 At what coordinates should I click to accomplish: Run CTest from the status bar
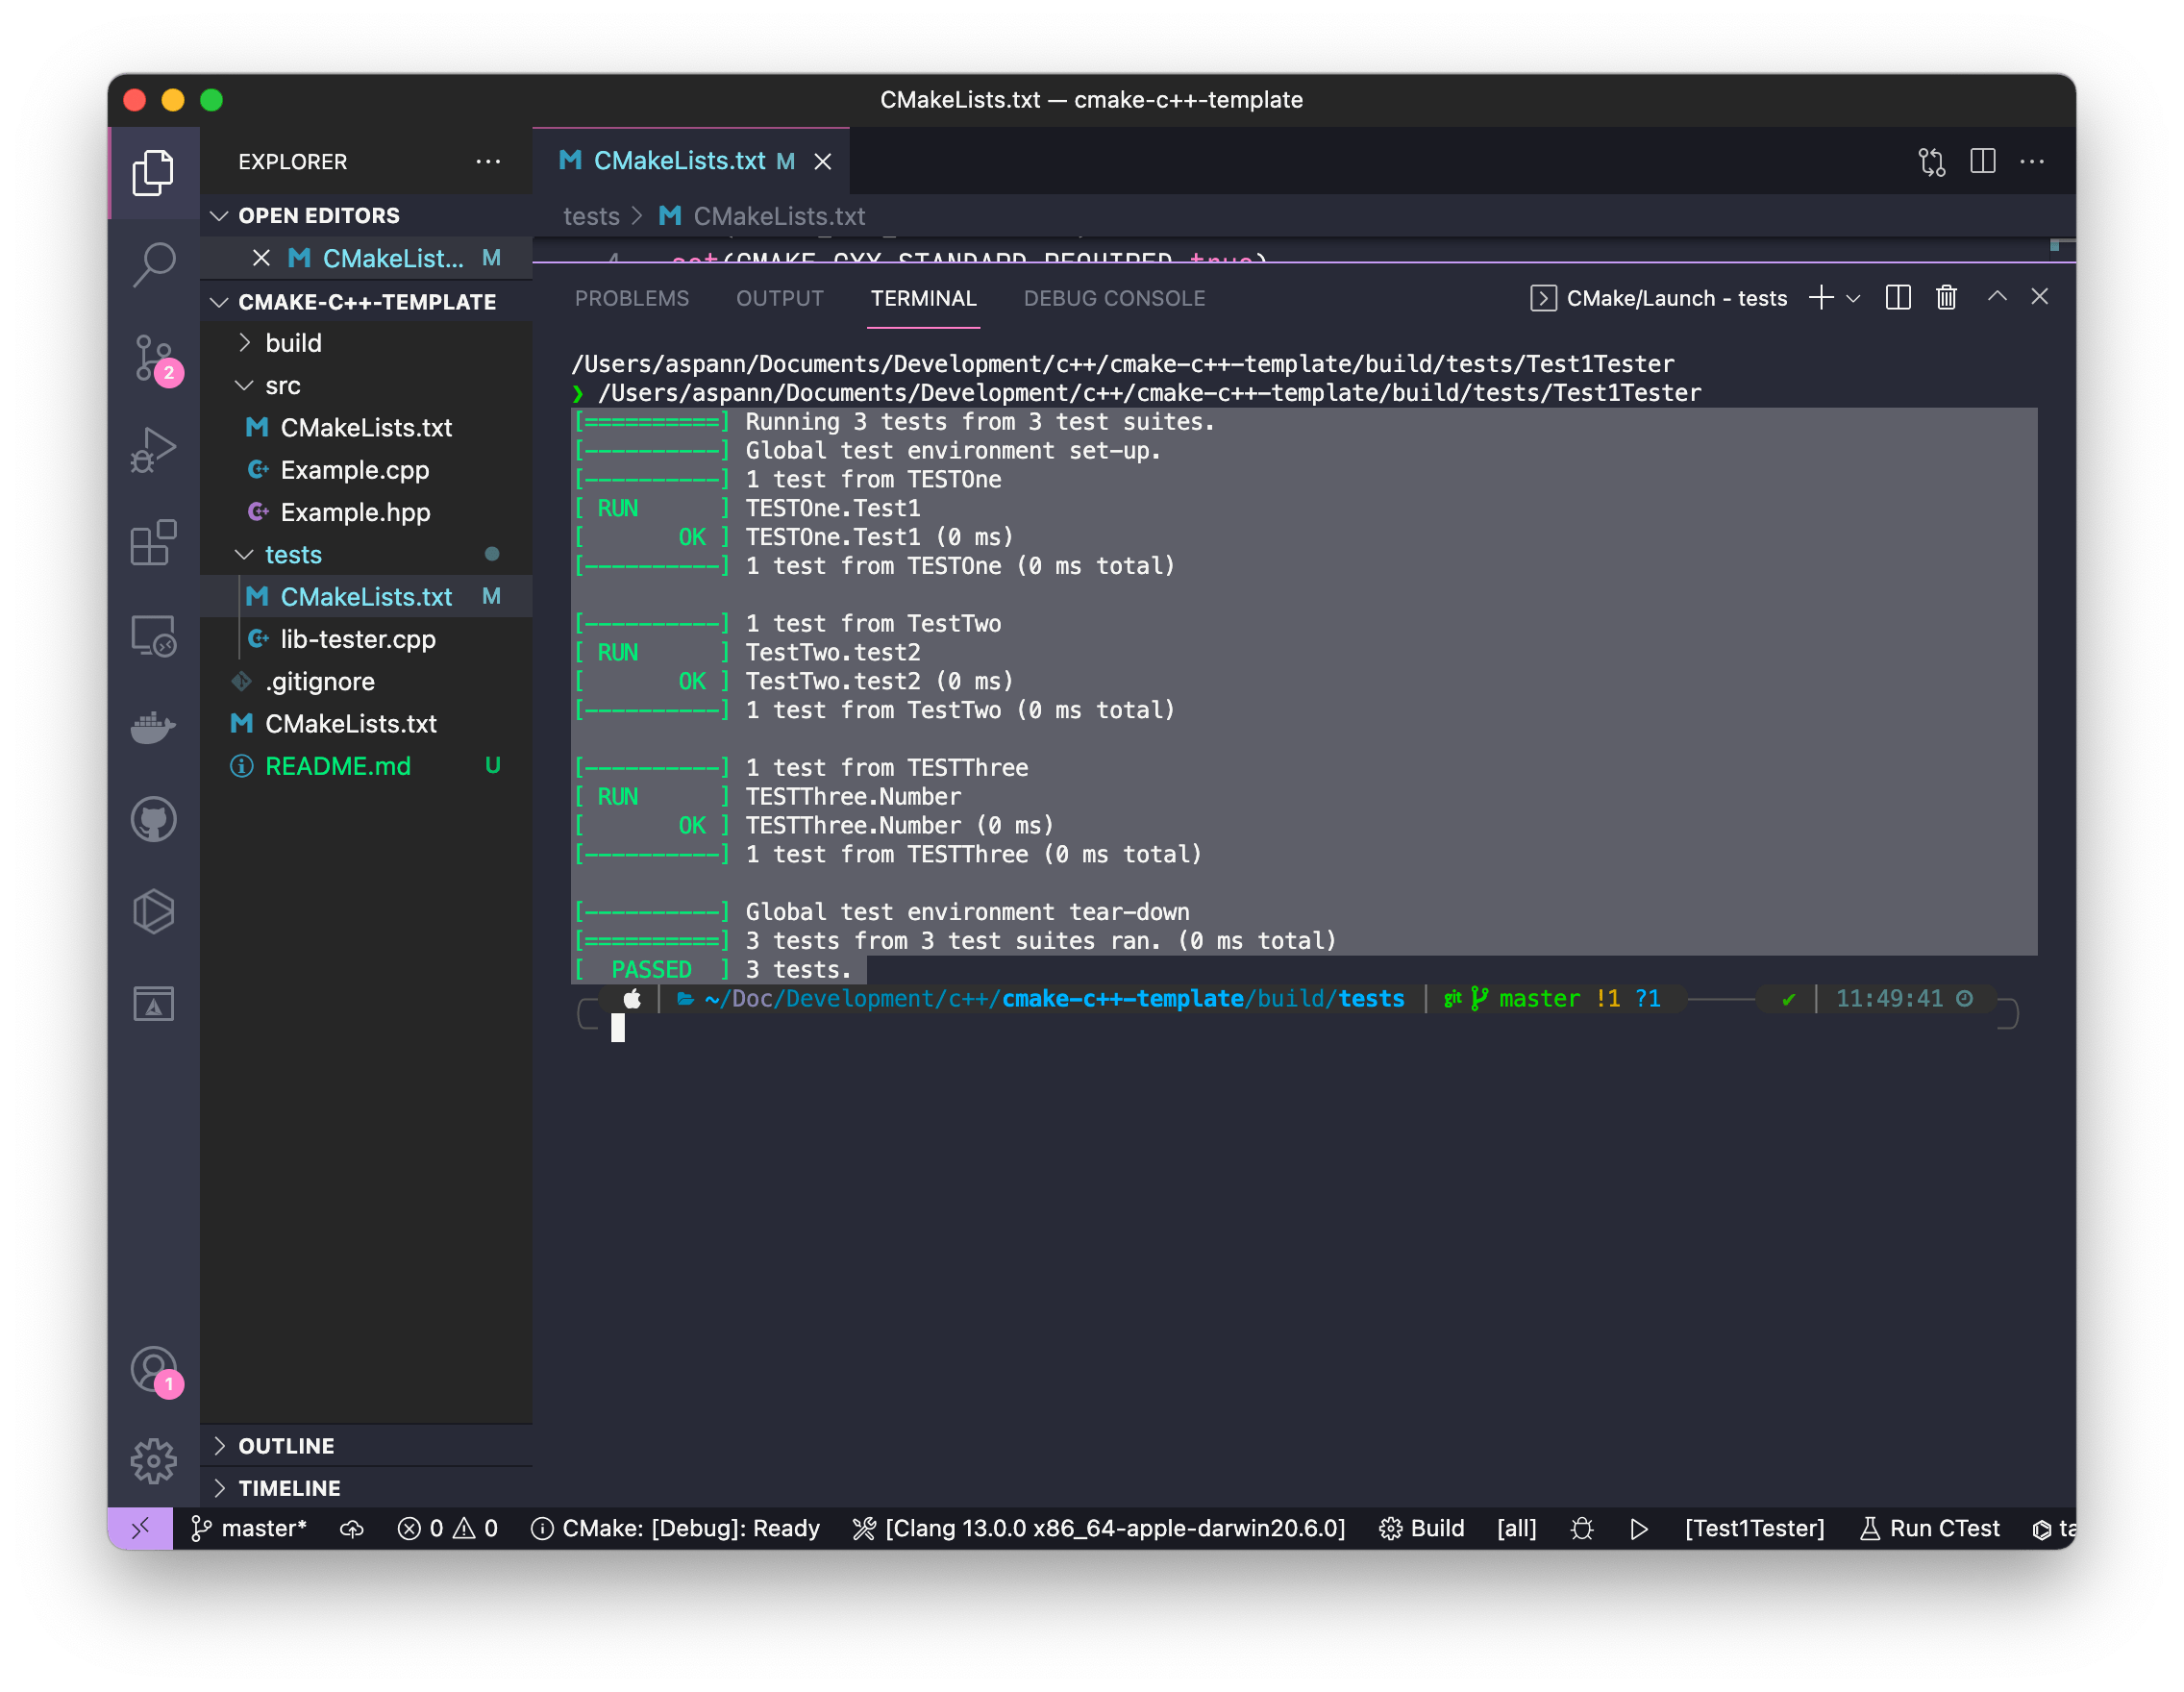pyautogui.click(x=1930, y=1528)
